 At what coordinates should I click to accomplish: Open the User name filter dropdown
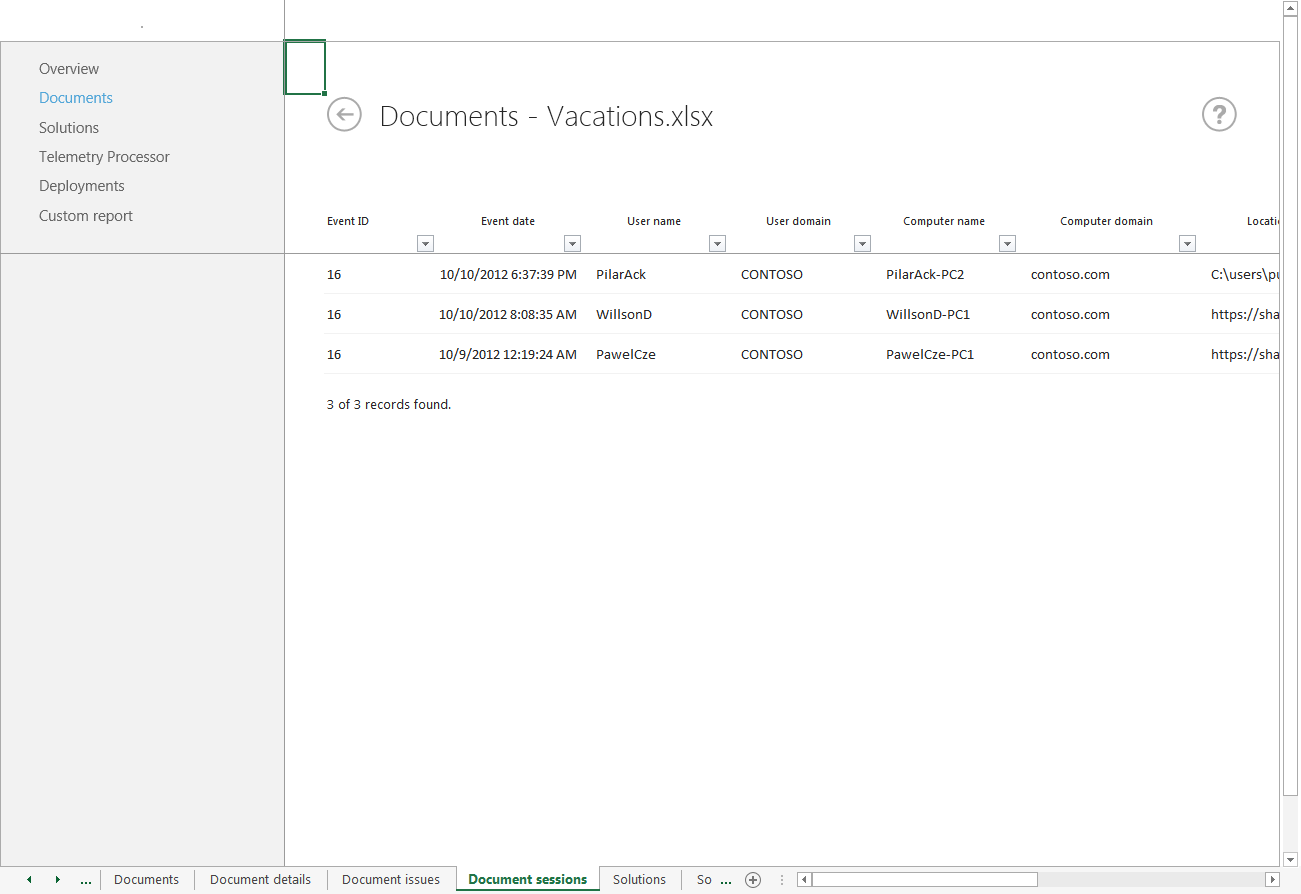(717, 243)
